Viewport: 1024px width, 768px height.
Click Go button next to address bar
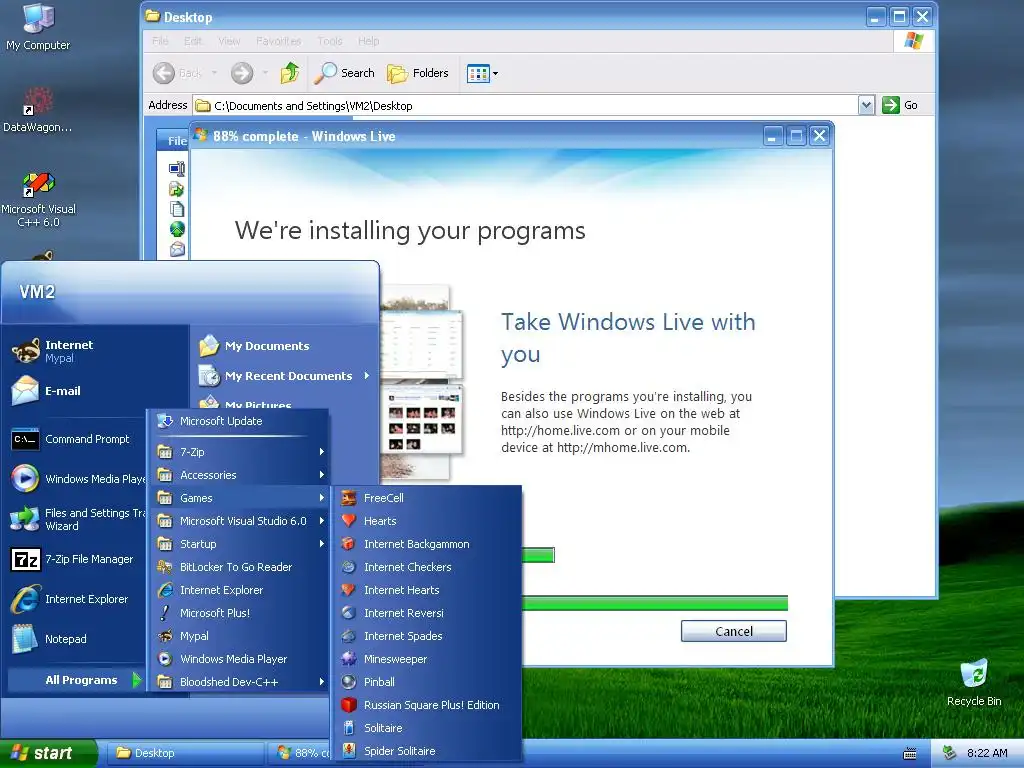coord(900,105)
